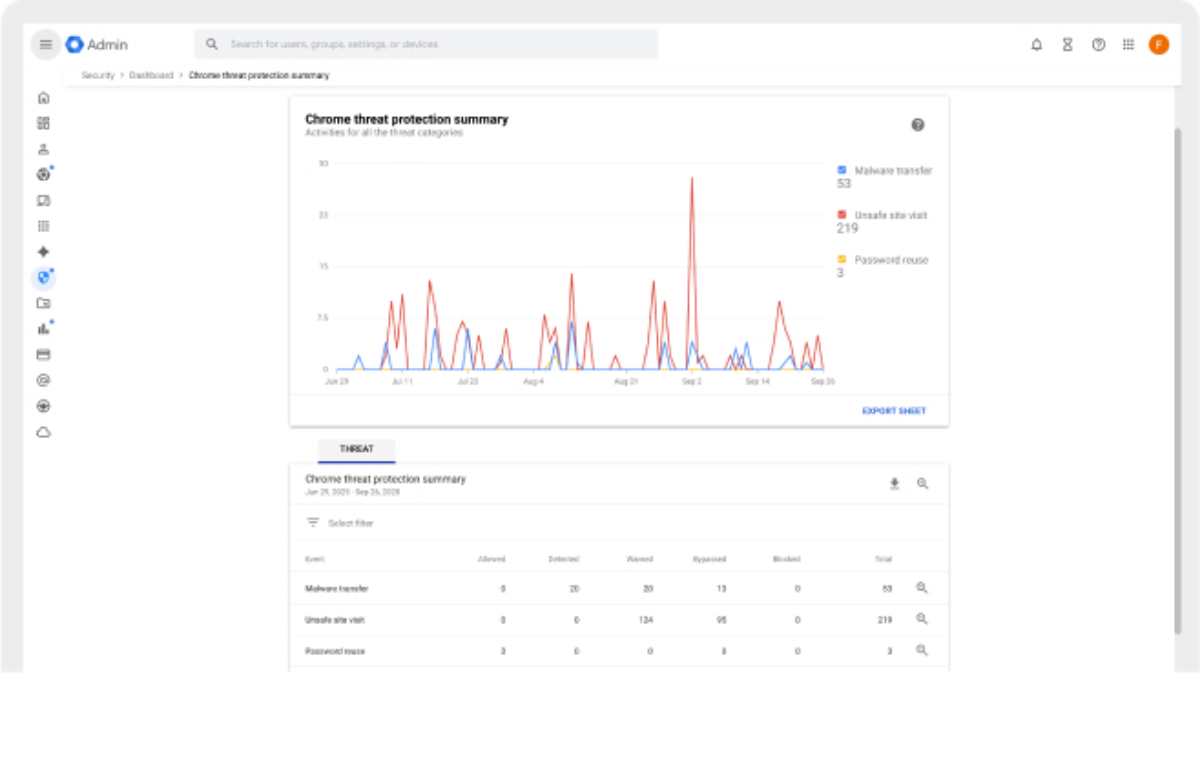Viewport: 1200px width, 762px height.
Task: Open the account avatar F
Action: tap(1159, 44)
